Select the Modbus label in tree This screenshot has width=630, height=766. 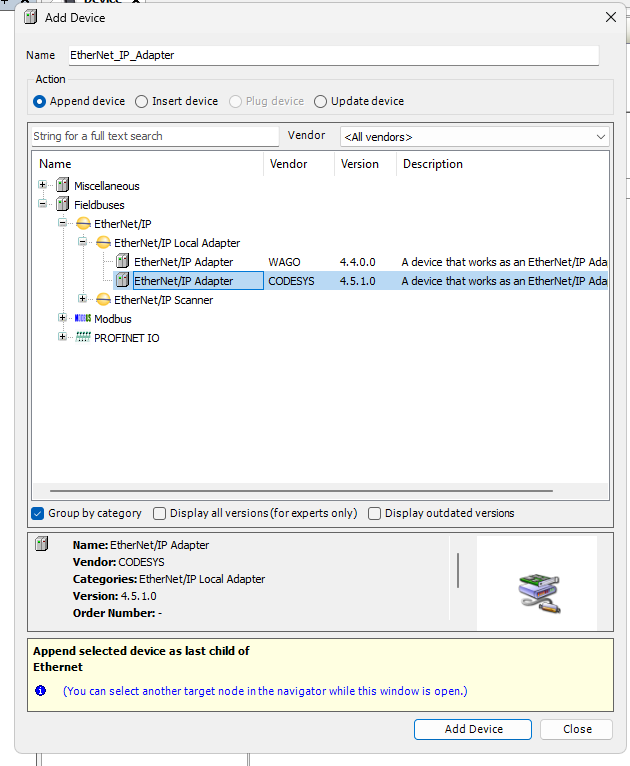click(x=113, y=319)
